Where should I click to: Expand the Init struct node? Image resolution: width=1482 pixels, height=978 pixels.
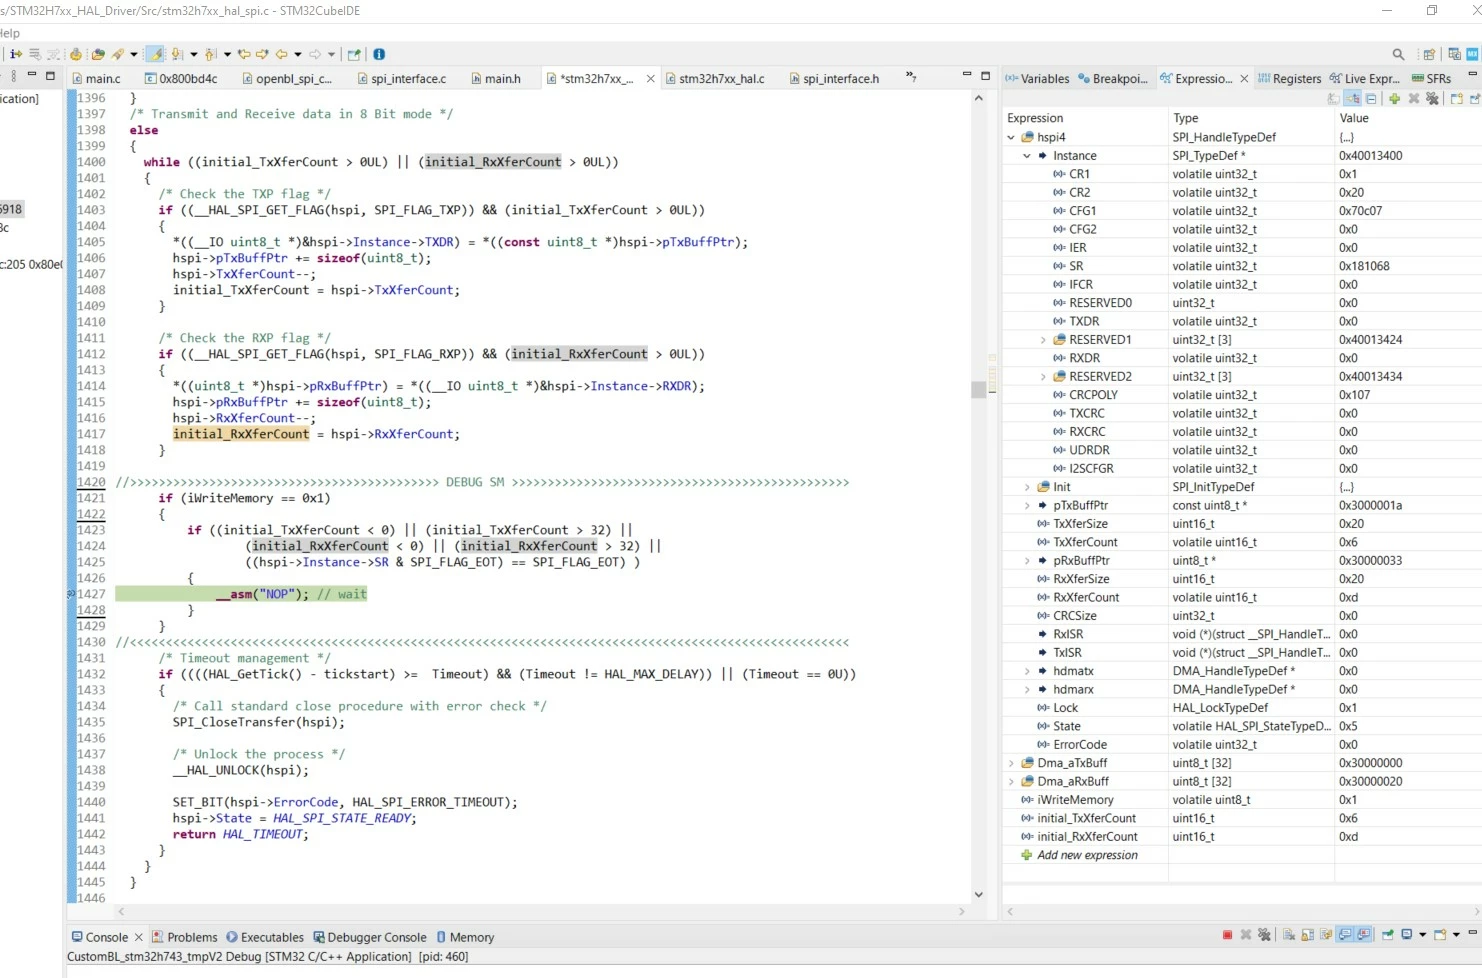coord(1027,487)
